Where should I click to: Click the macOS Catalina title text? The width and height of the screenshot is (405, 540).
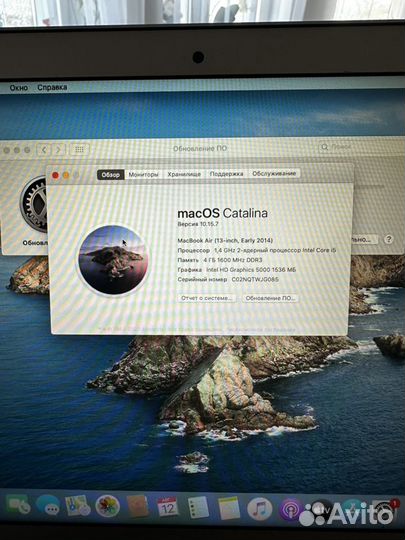coord(222,213)
